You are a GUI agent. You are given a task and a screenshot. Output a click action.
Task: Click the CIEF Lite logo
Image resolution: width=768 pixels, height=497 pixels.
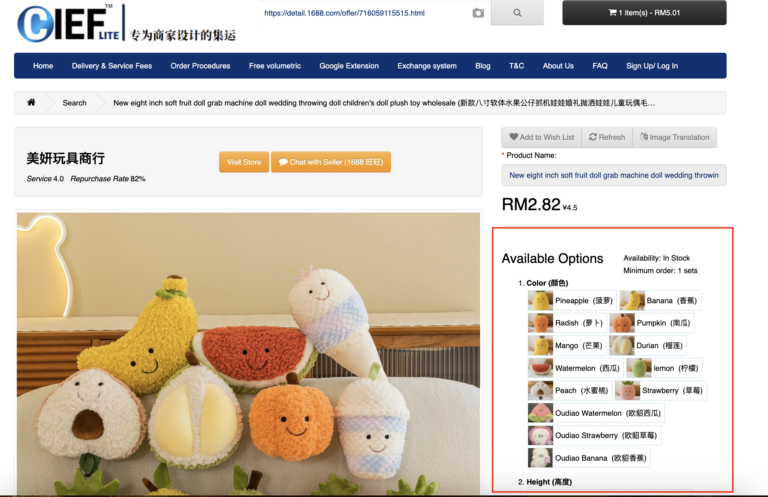point(69,23)
